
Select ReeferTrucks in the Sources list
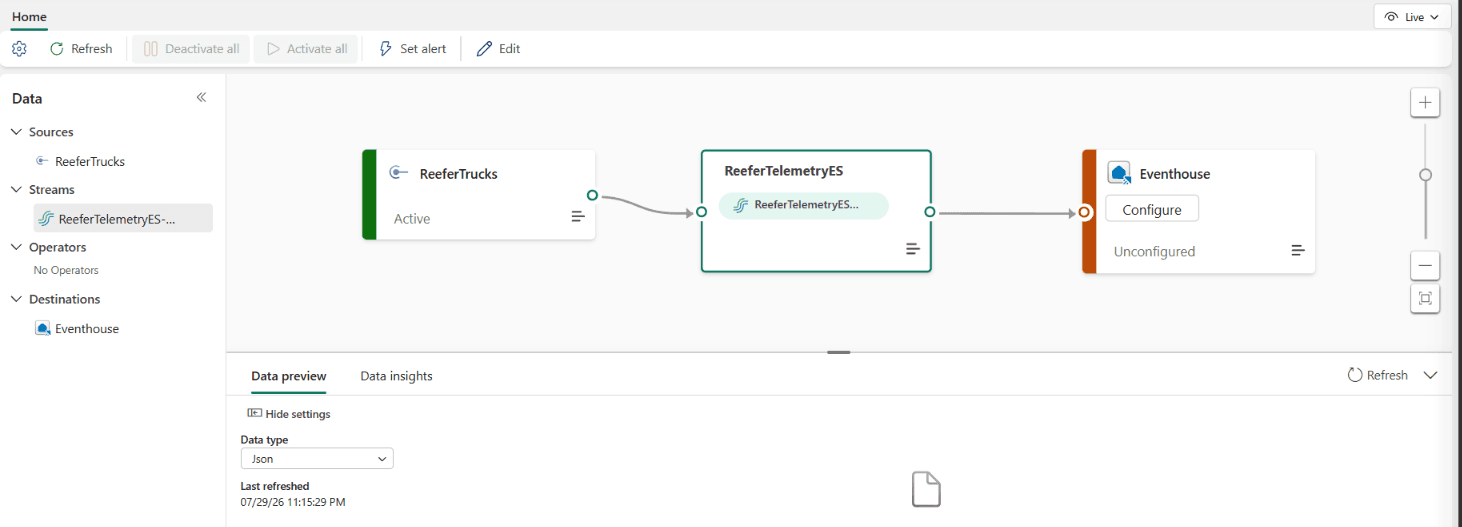(x=90, y=161)
